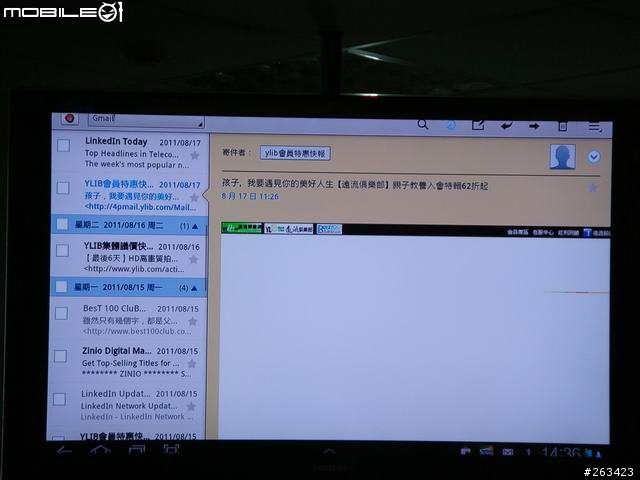Delete email with trash can icon

562,126
